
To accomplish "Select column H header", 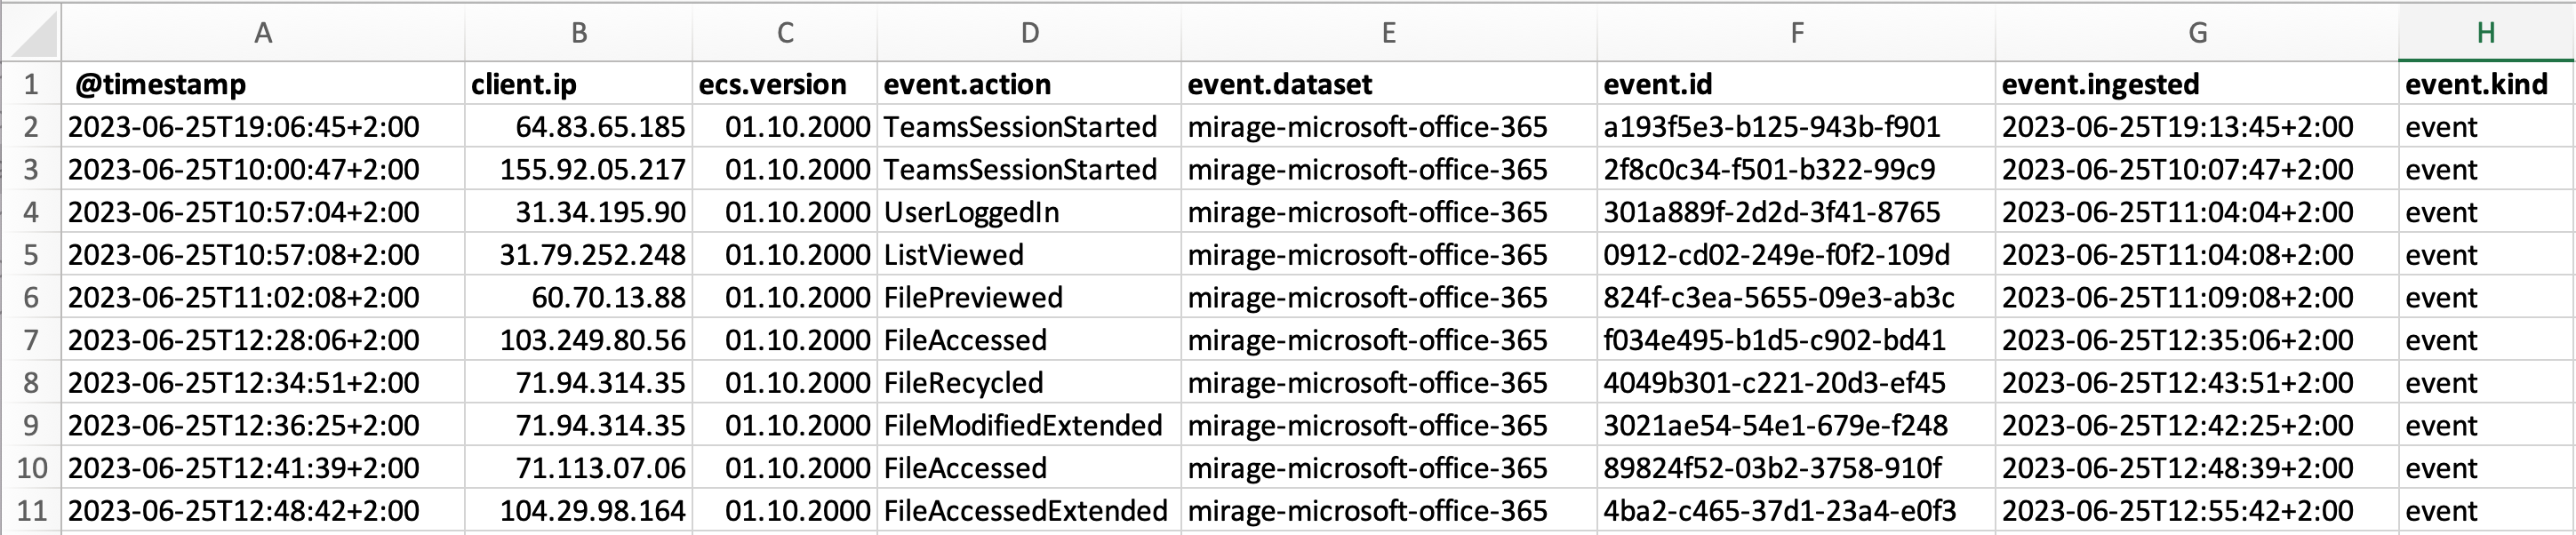I will coord(2486,33).
